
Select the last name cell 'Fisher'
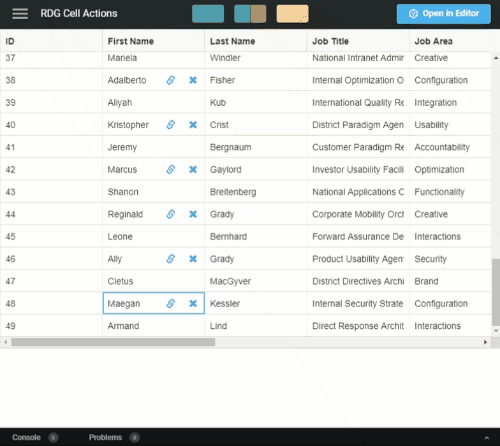(x=256, y=80)
